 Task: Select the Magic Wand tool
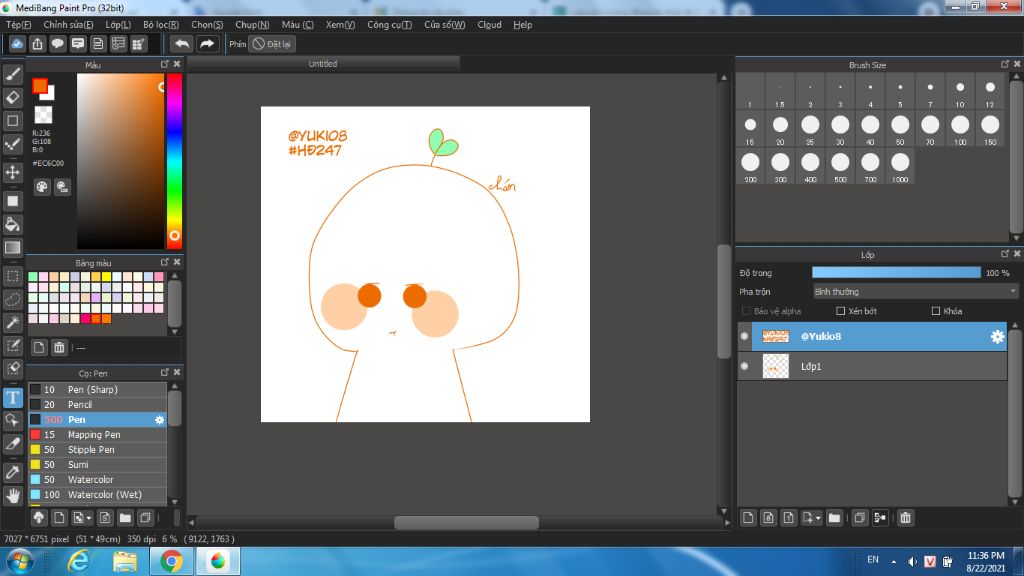click(x=13, y=322)
